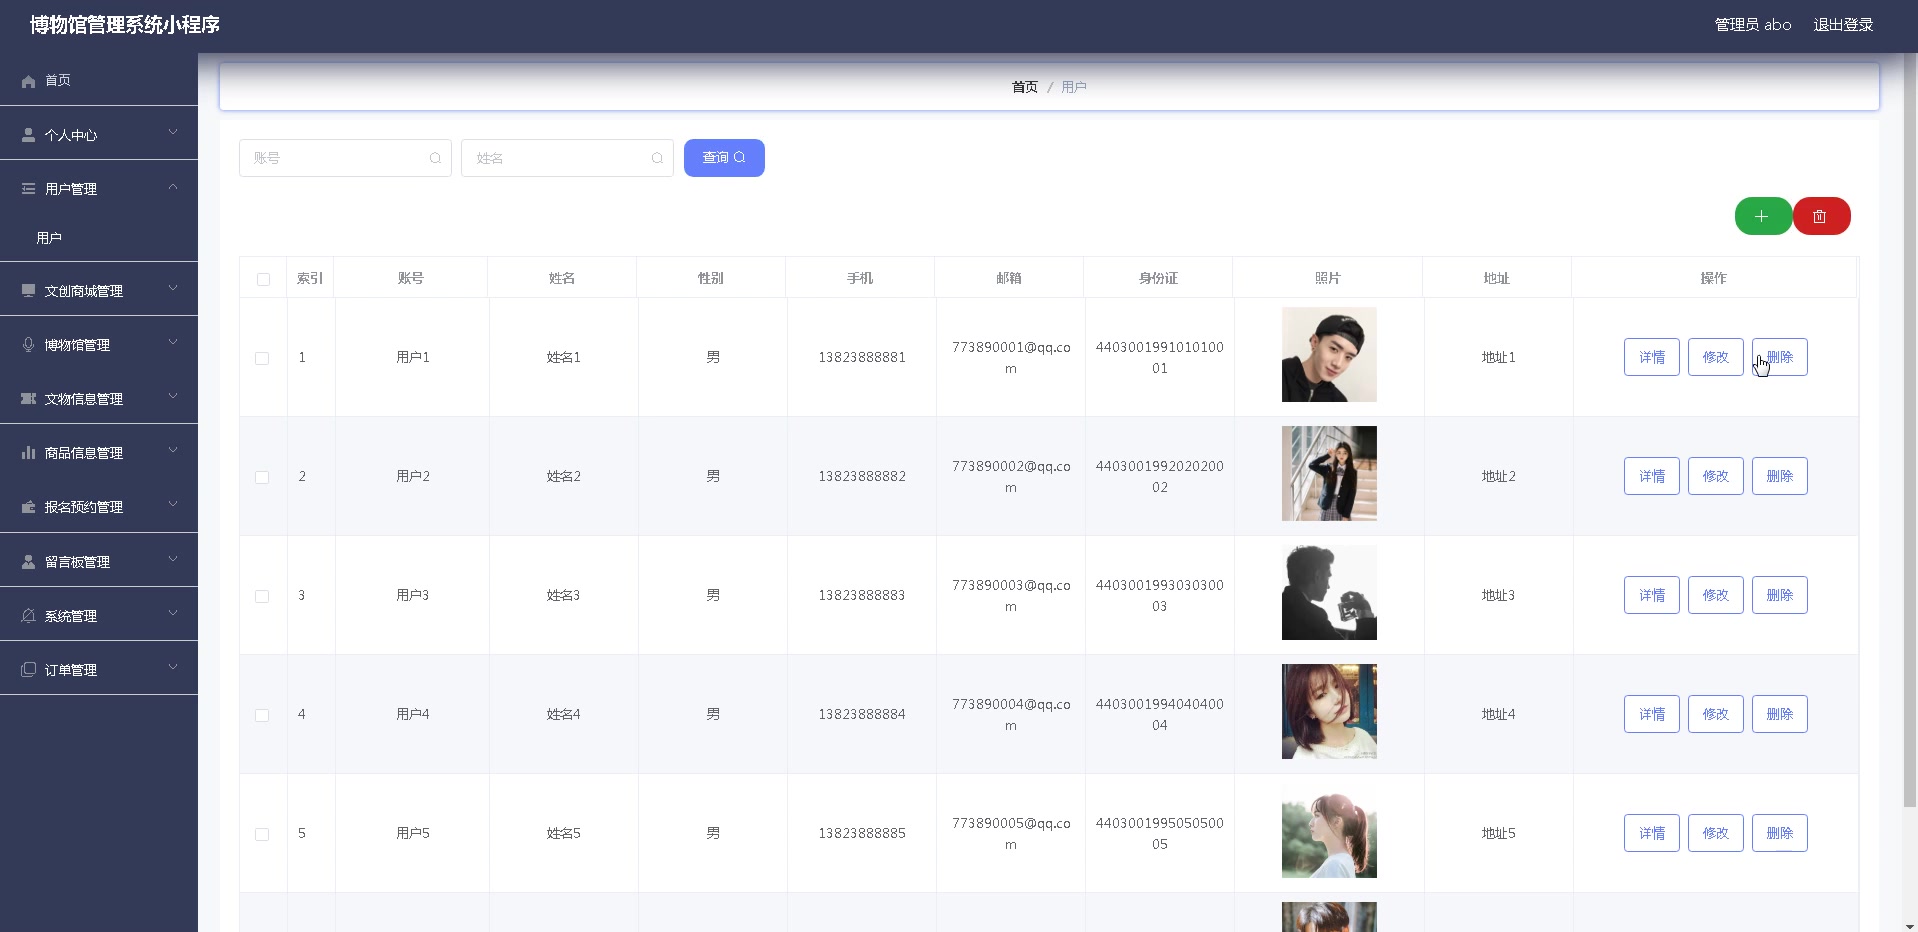Expand the 报名预约管理 chevron

[173, 505]
